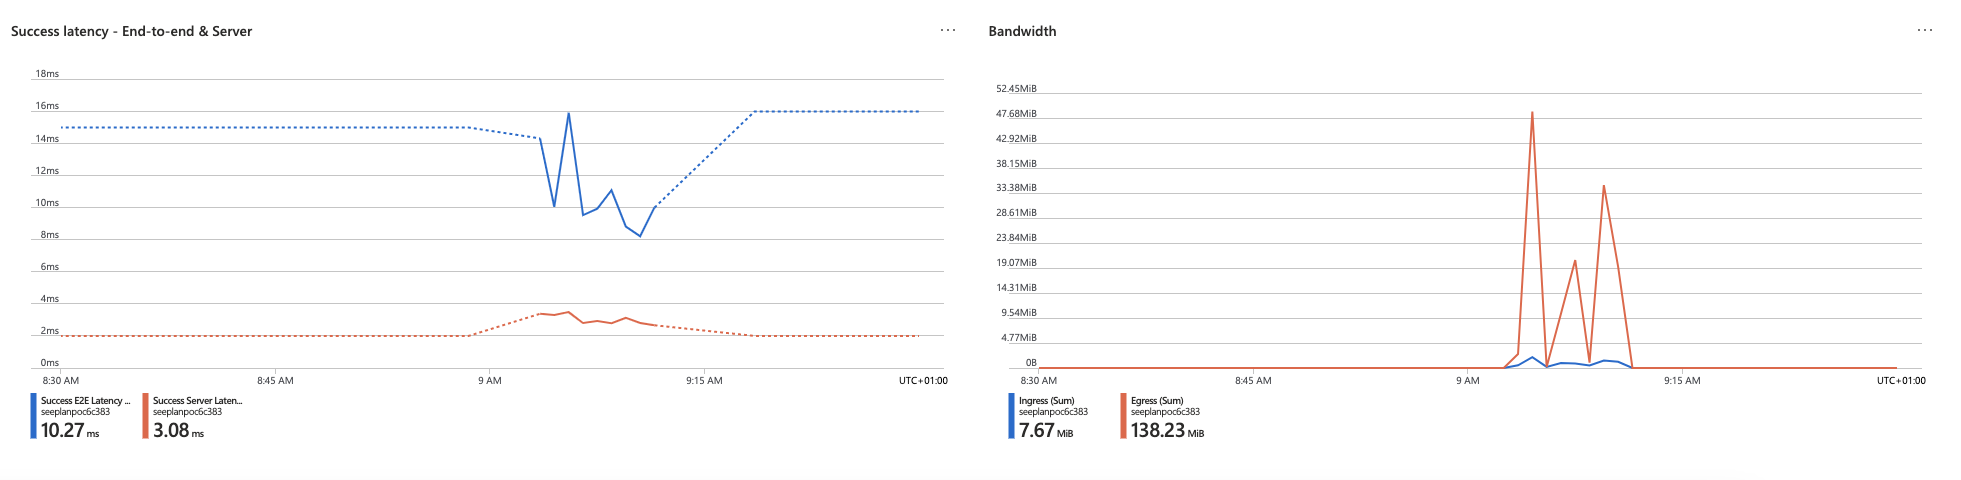
Task: Click the orange swatch beside Success Server Latency
Action: 145,416
